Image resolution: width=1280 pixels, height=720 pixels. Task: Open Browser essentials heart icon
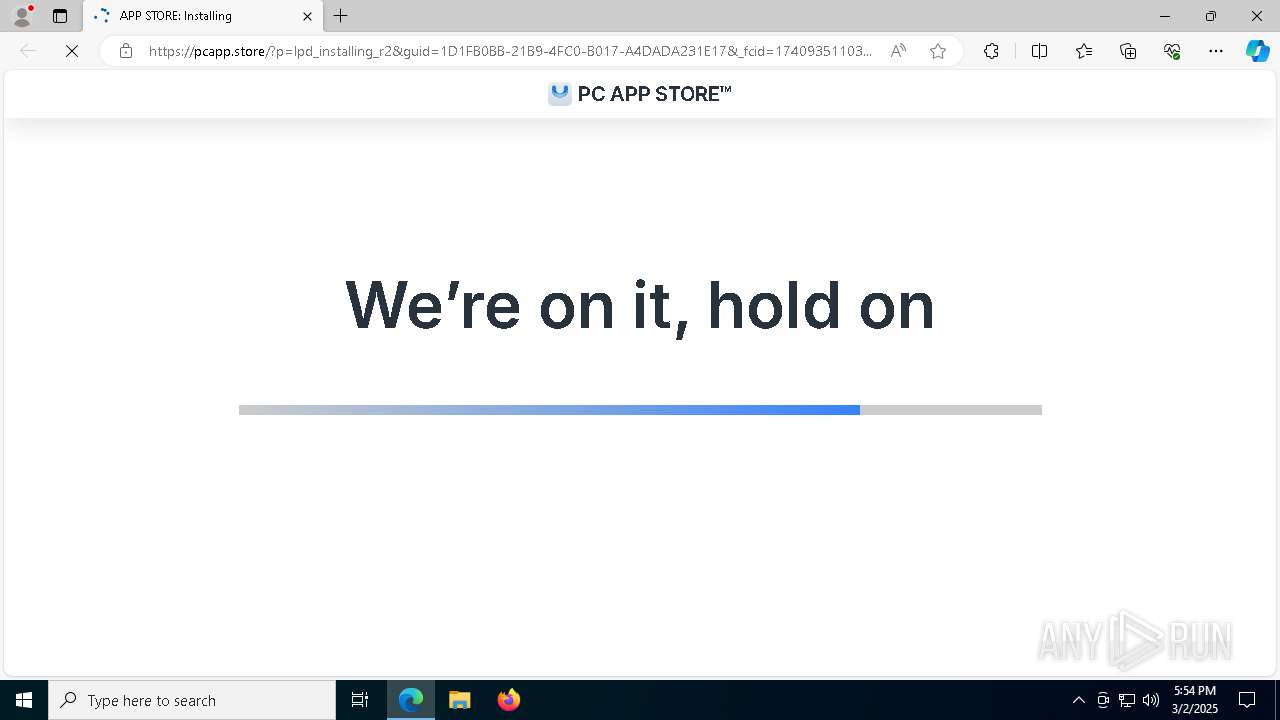point(1172,51)
